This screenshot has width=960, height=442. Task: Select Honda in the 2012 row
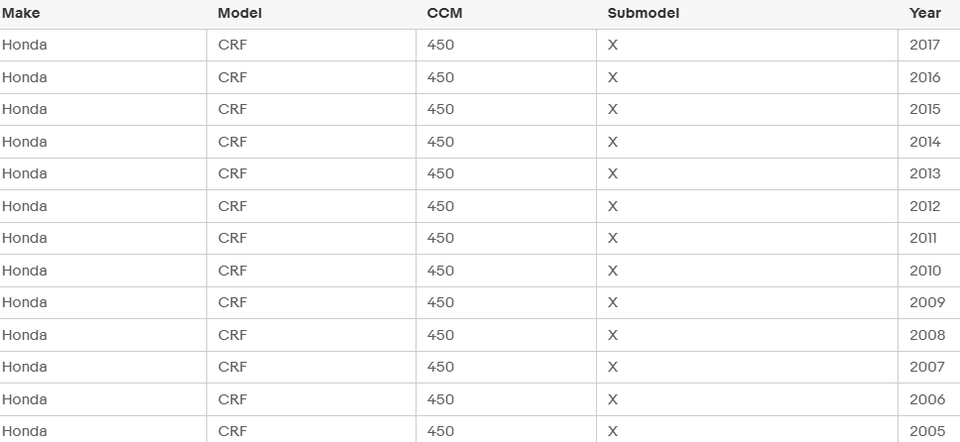coord(25,206)
